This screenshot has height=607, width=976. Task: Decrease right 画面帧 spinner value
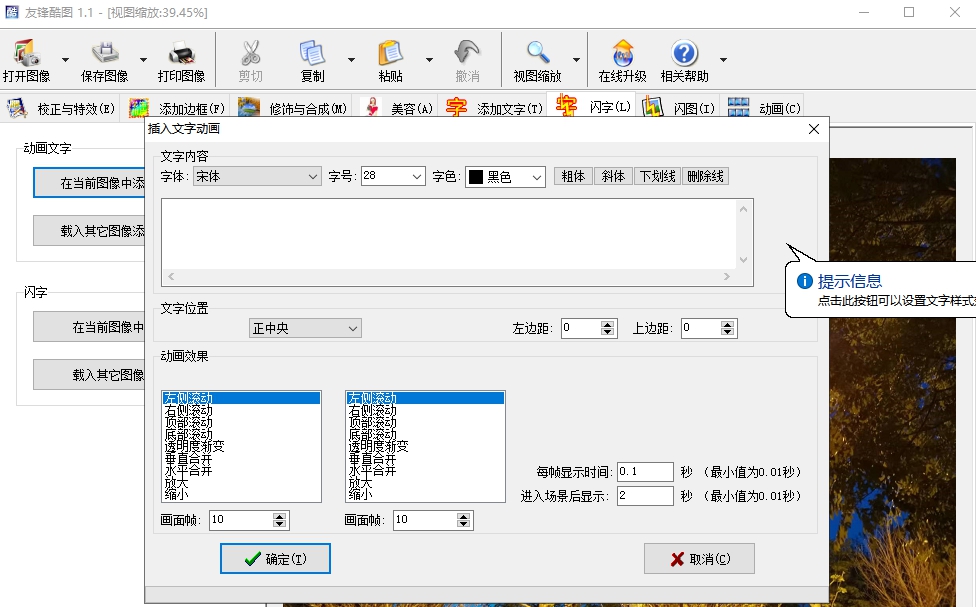[463, 524]
